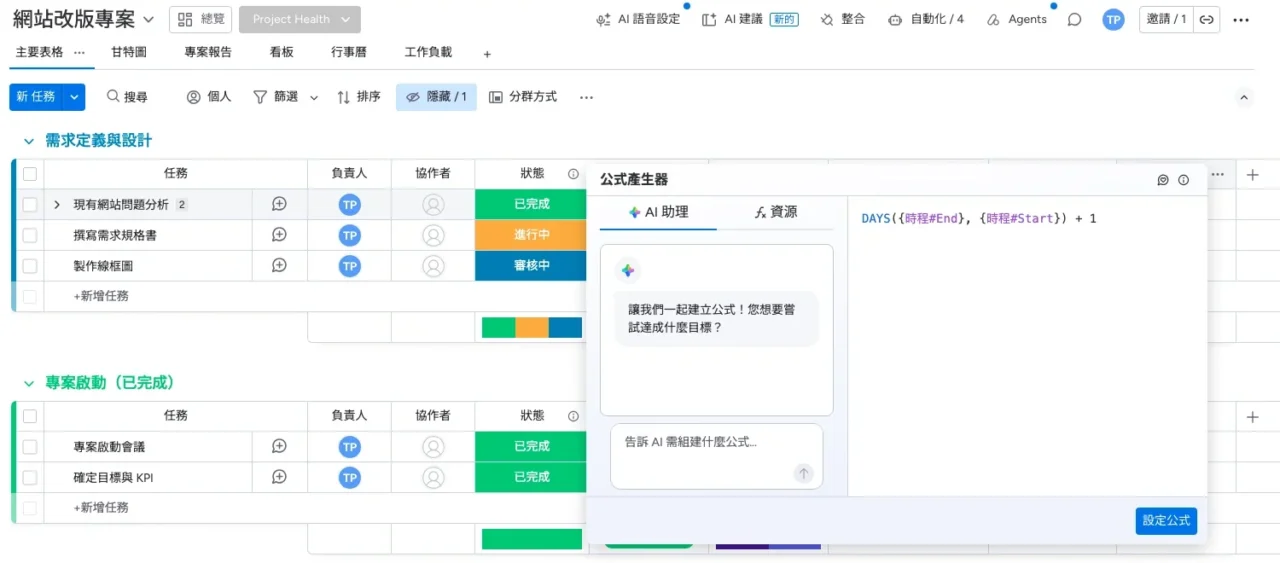The image size is (1280, 563).
Task: Check the 現有網站問題分析 row checkbox
Action: 30,204
